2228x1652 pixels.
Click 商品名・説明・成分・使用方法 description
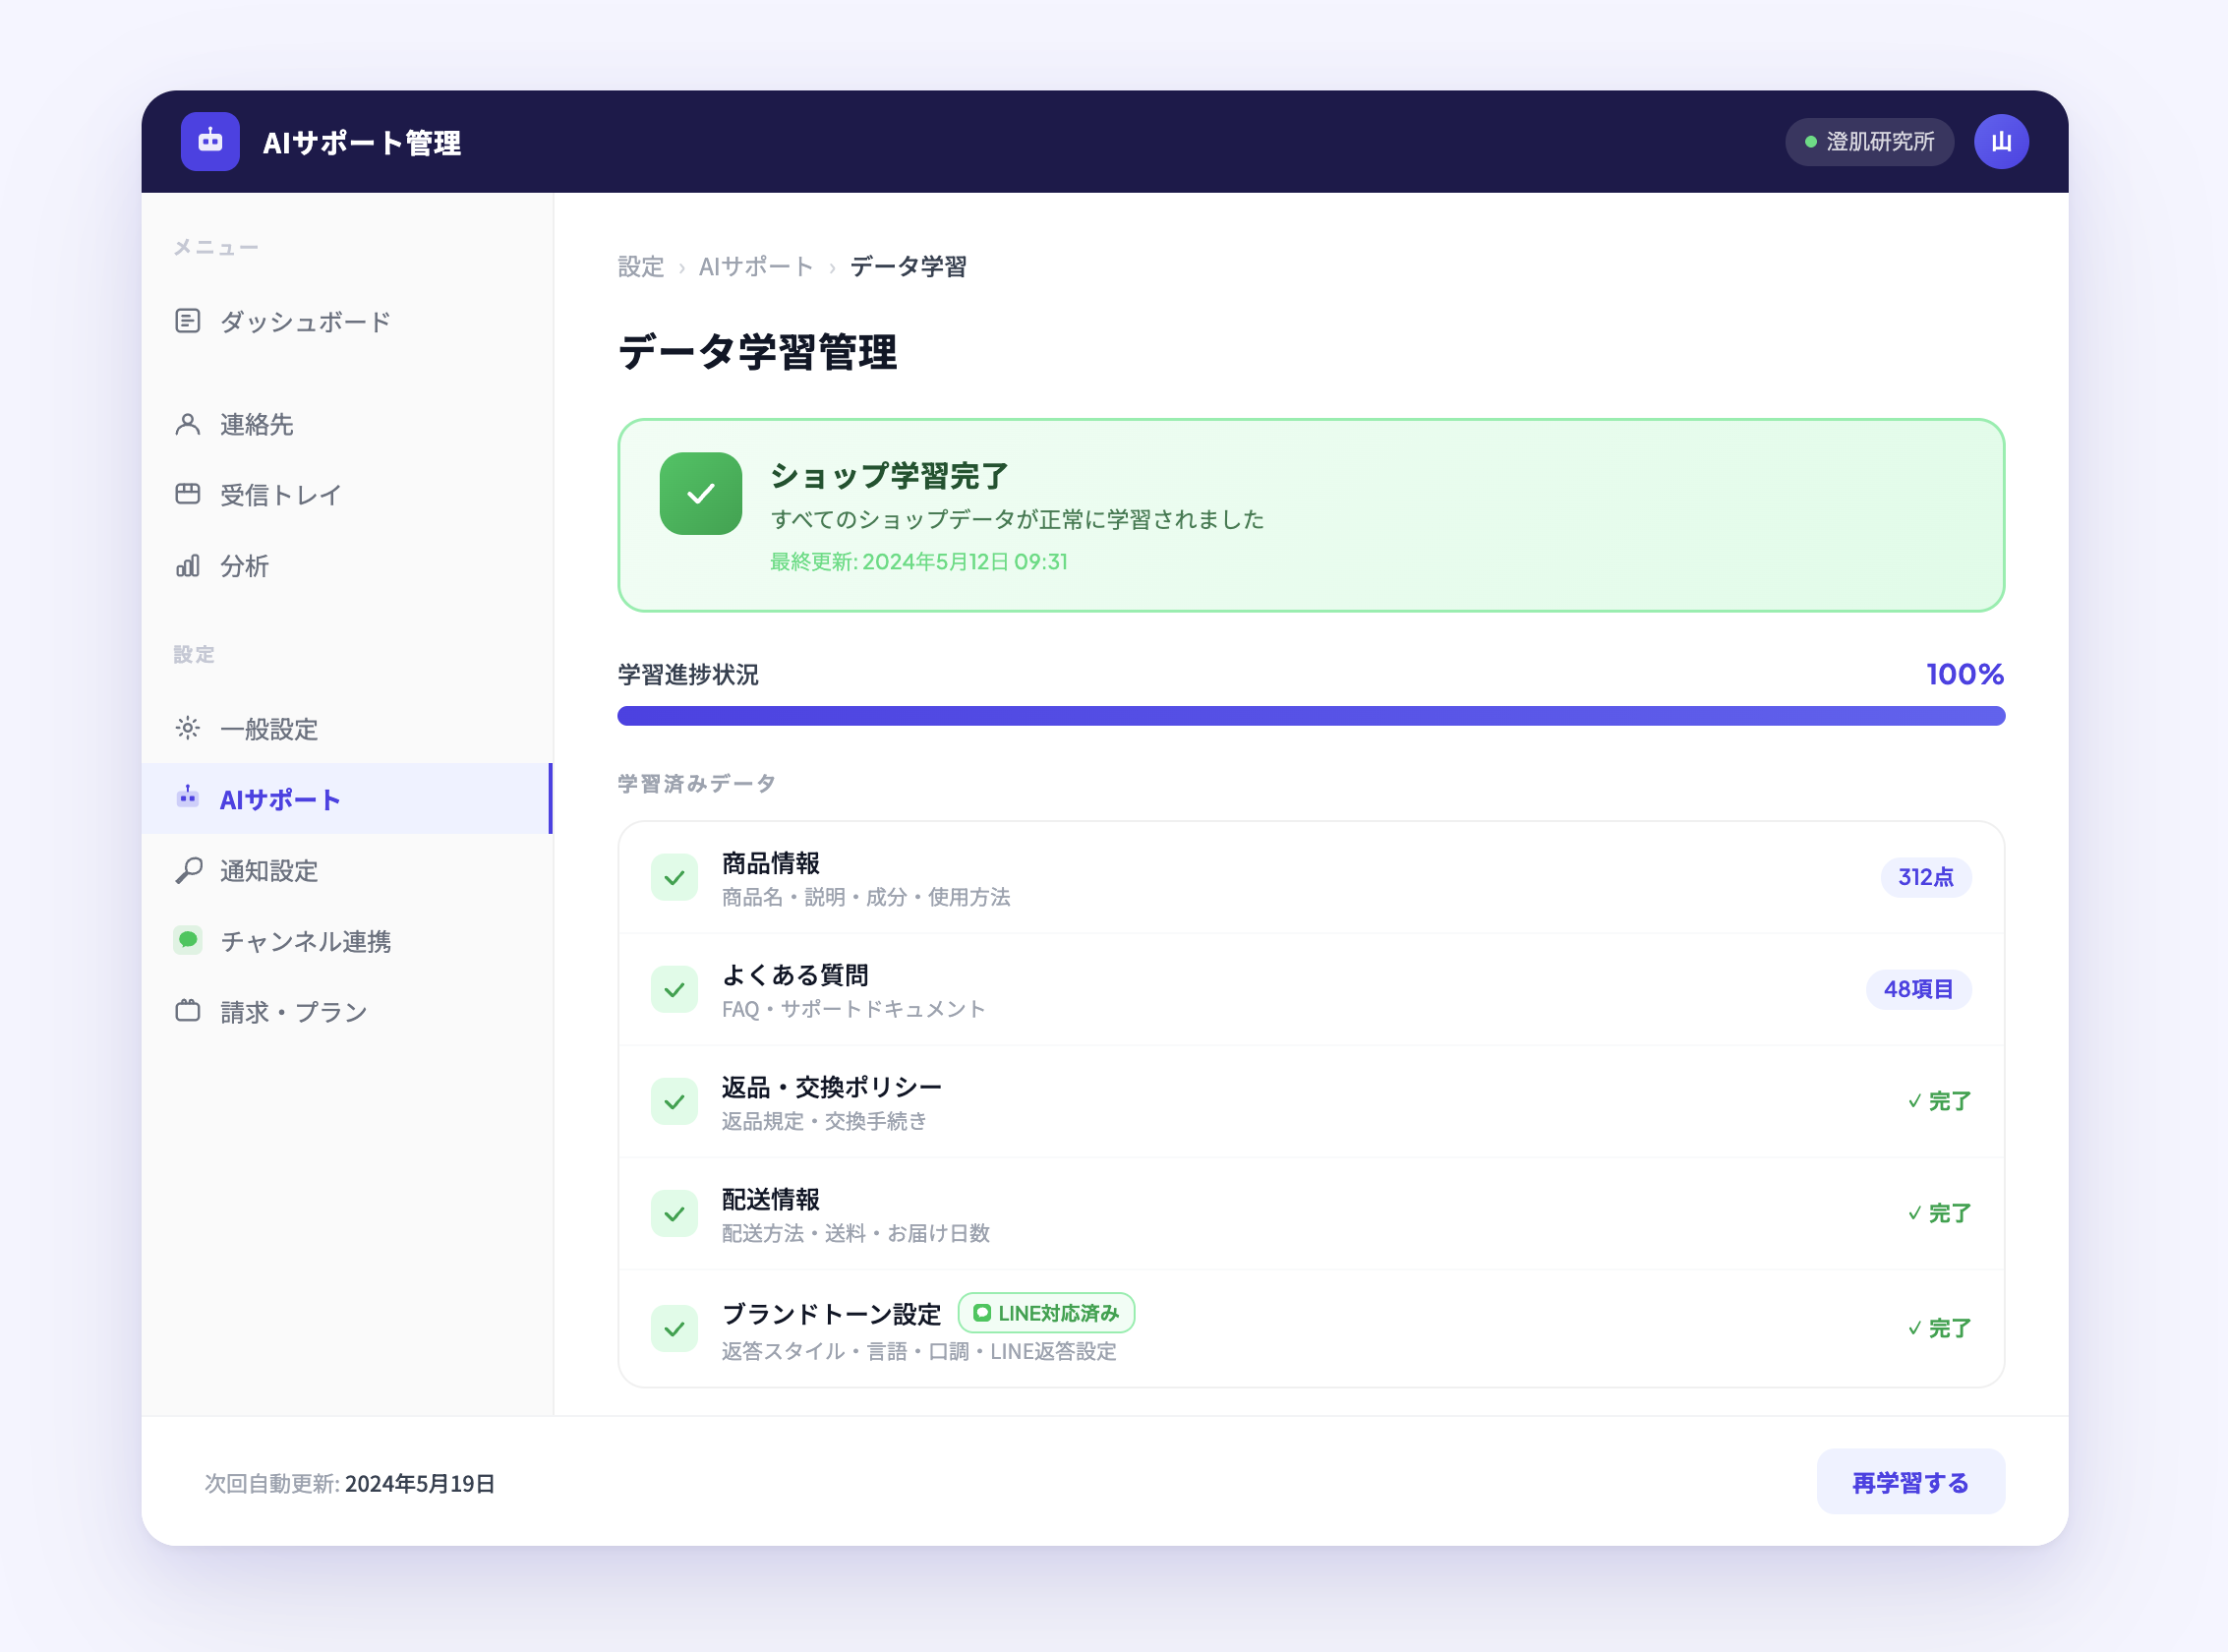pos(866,898)
